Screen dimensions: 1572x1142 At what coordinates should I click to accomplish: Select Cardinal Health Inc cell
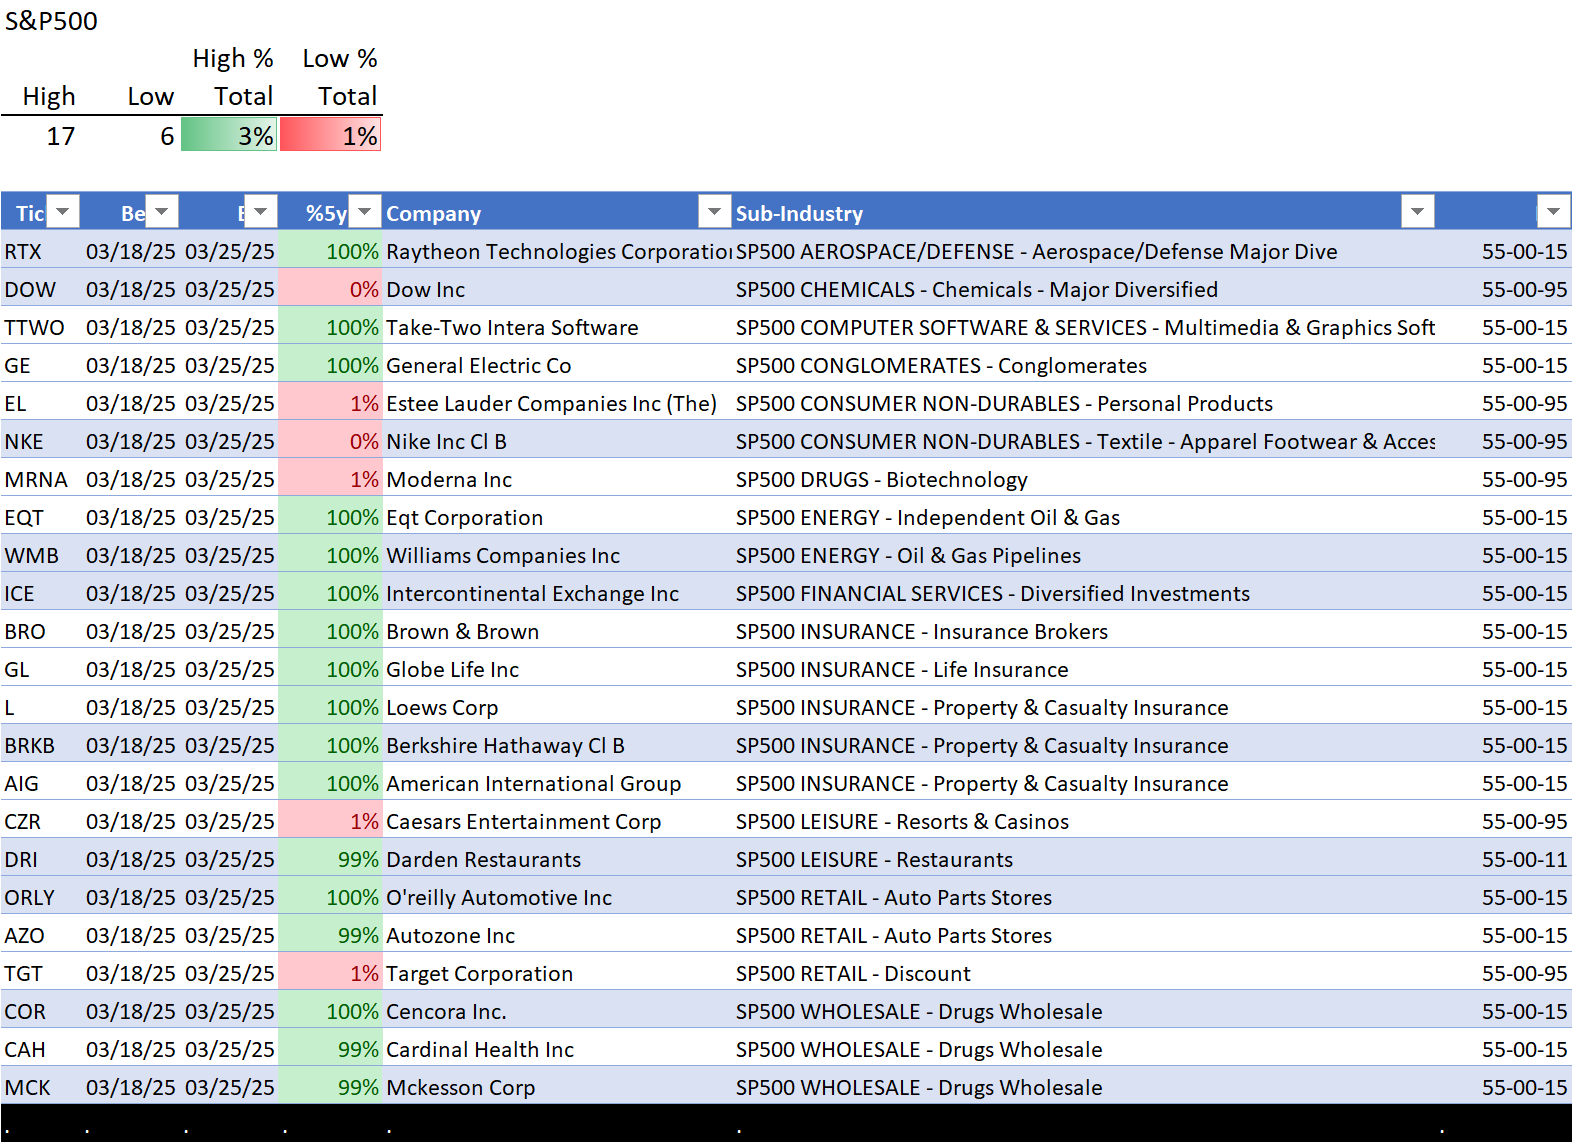coord(557,1049)
